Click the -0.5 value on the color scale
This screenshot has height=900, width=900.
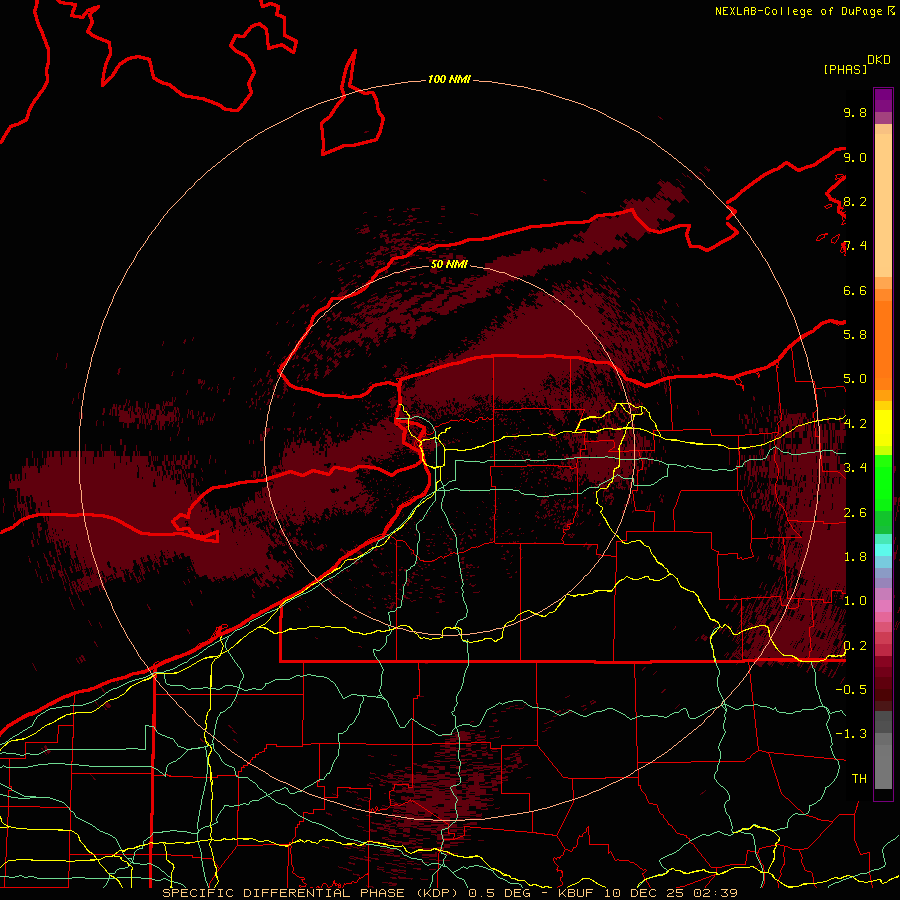(851, 689)
